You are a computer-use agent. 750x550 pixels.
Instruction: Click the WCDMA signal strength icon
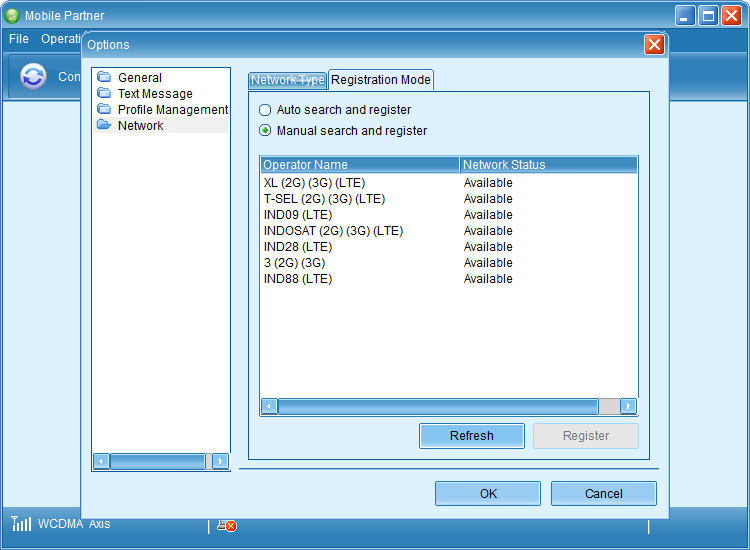pos(21,524)
